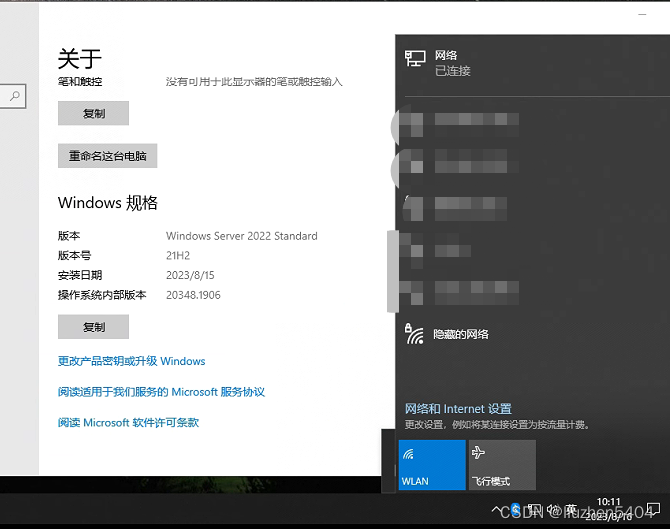The width and height of the screenshot is (670, 529).
Task: Click the search magnifier icon in Settings
Action: coord(15,96)
